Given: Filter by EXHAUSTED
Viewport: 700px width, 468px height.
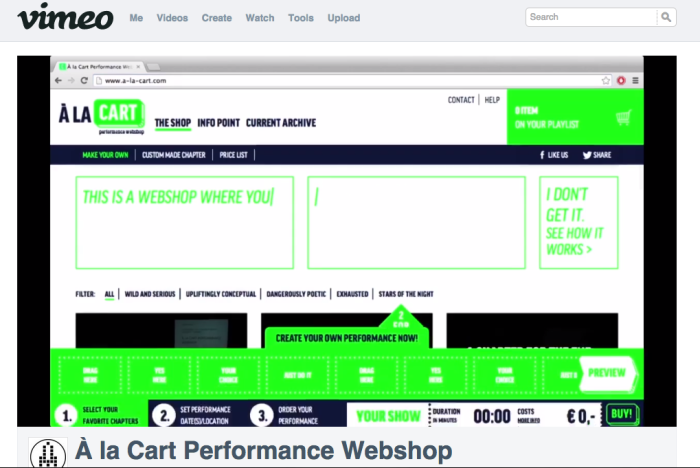Looking at the screenshot, I should [x=352, y=294].
